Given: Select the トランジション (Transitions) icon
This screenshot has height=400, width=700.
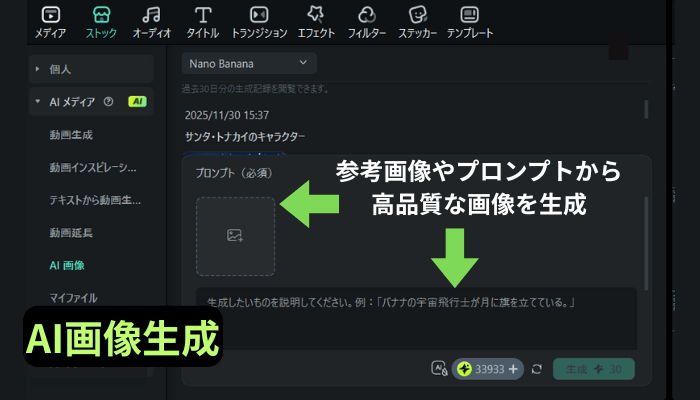Looking at the screenshot, I should [x=258, y=15].
